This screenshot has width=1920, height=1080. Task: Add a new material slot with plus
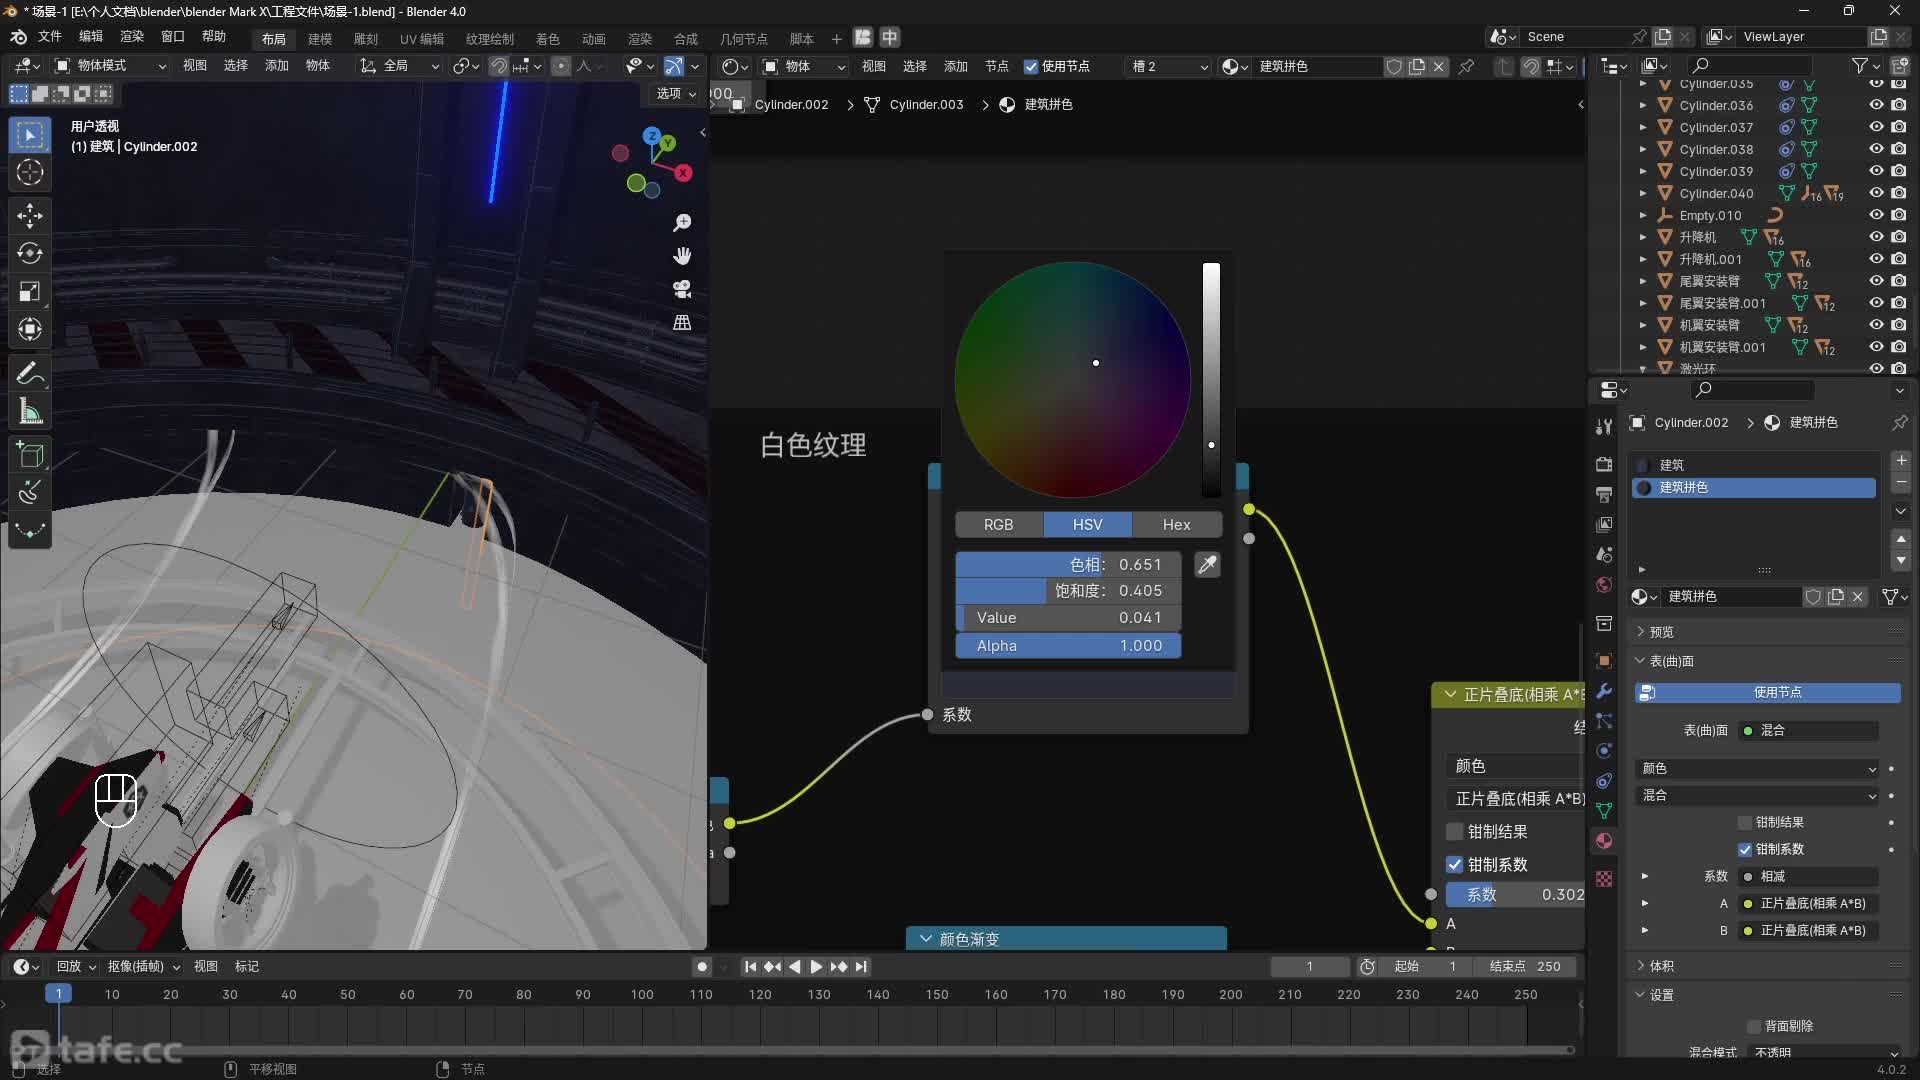coord(1900,461)
